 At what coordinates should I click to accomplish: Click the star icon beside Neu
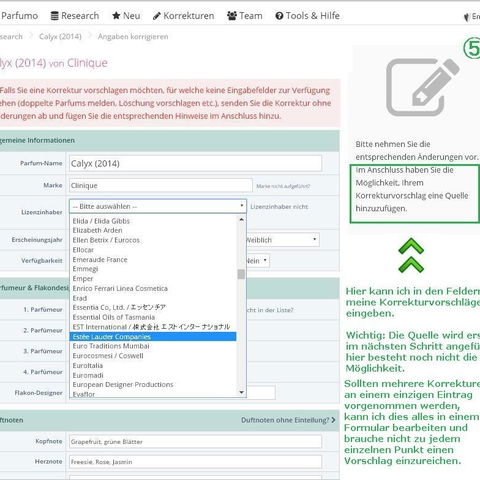pyautogui.click(x=116, y=16)
